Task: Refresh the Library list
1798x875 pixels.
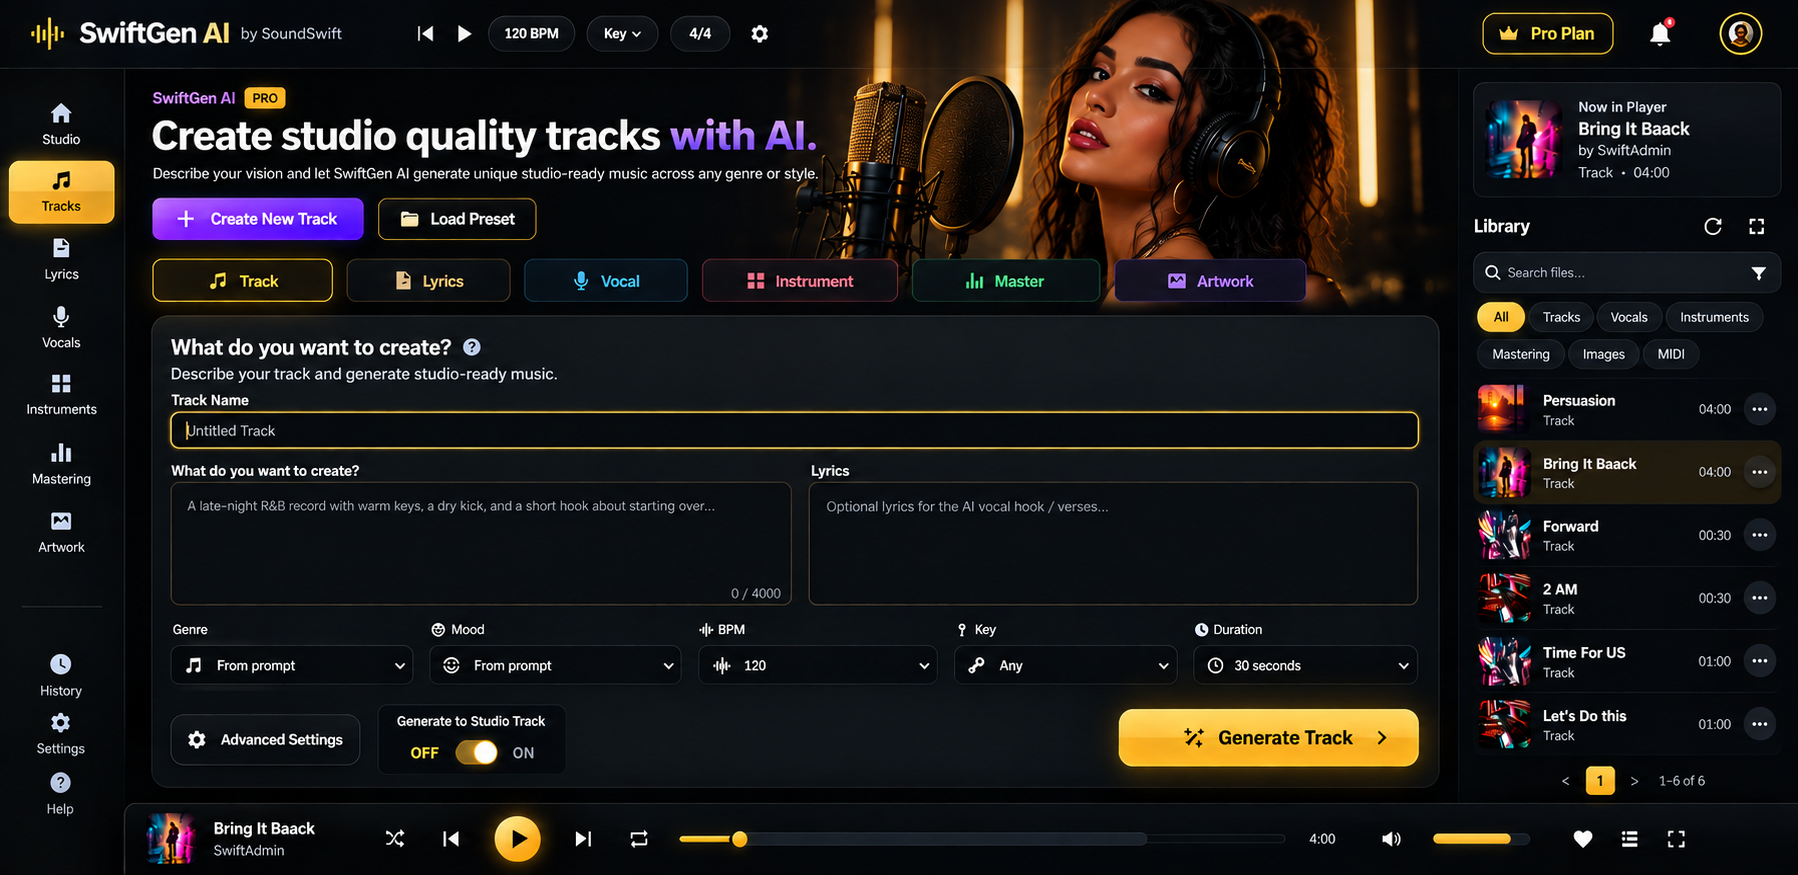Action: pos(1713,226)
